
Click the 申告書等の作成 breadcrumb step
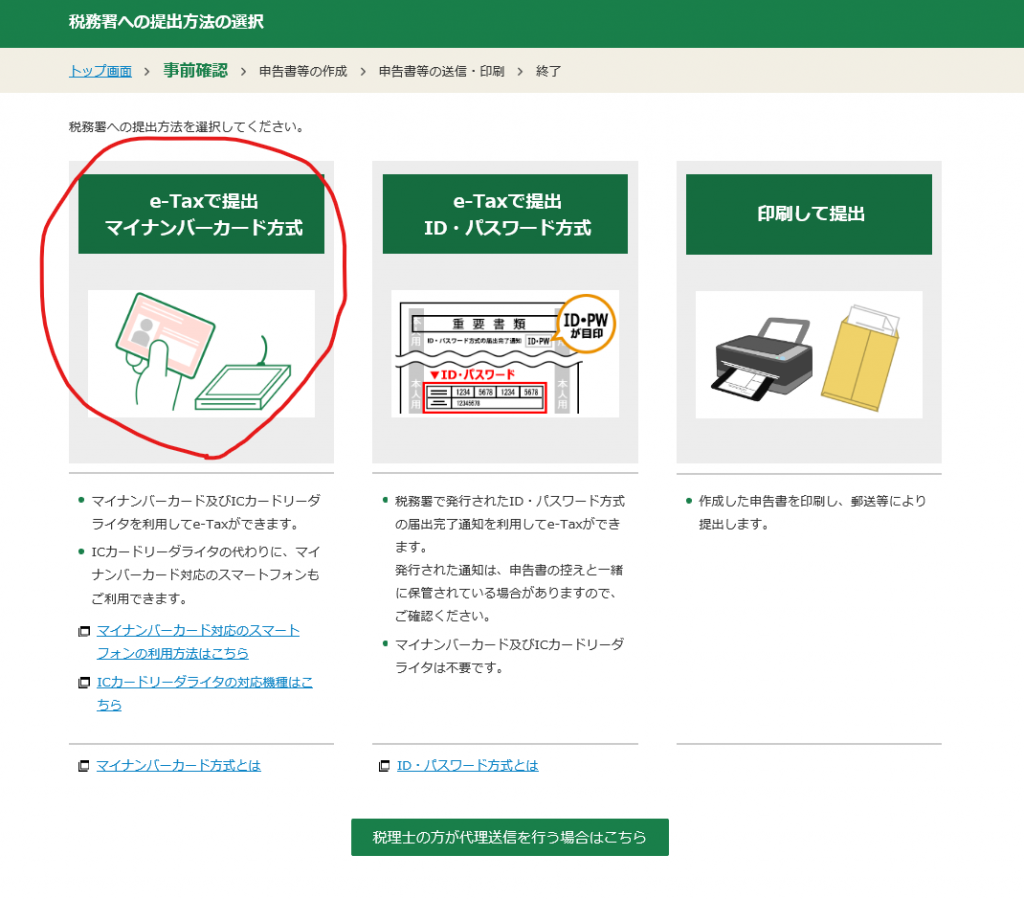(303, 71)
